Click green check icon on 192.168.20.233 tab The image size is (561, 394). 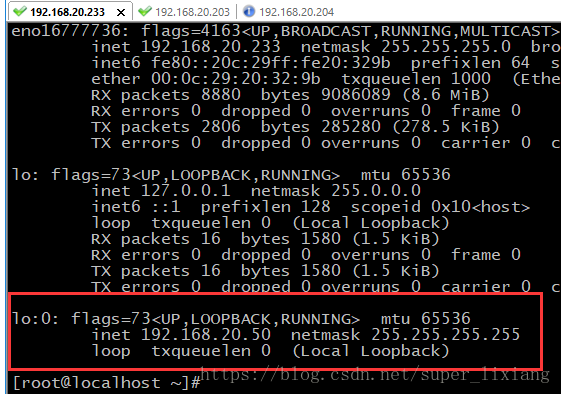click(19, 11)
